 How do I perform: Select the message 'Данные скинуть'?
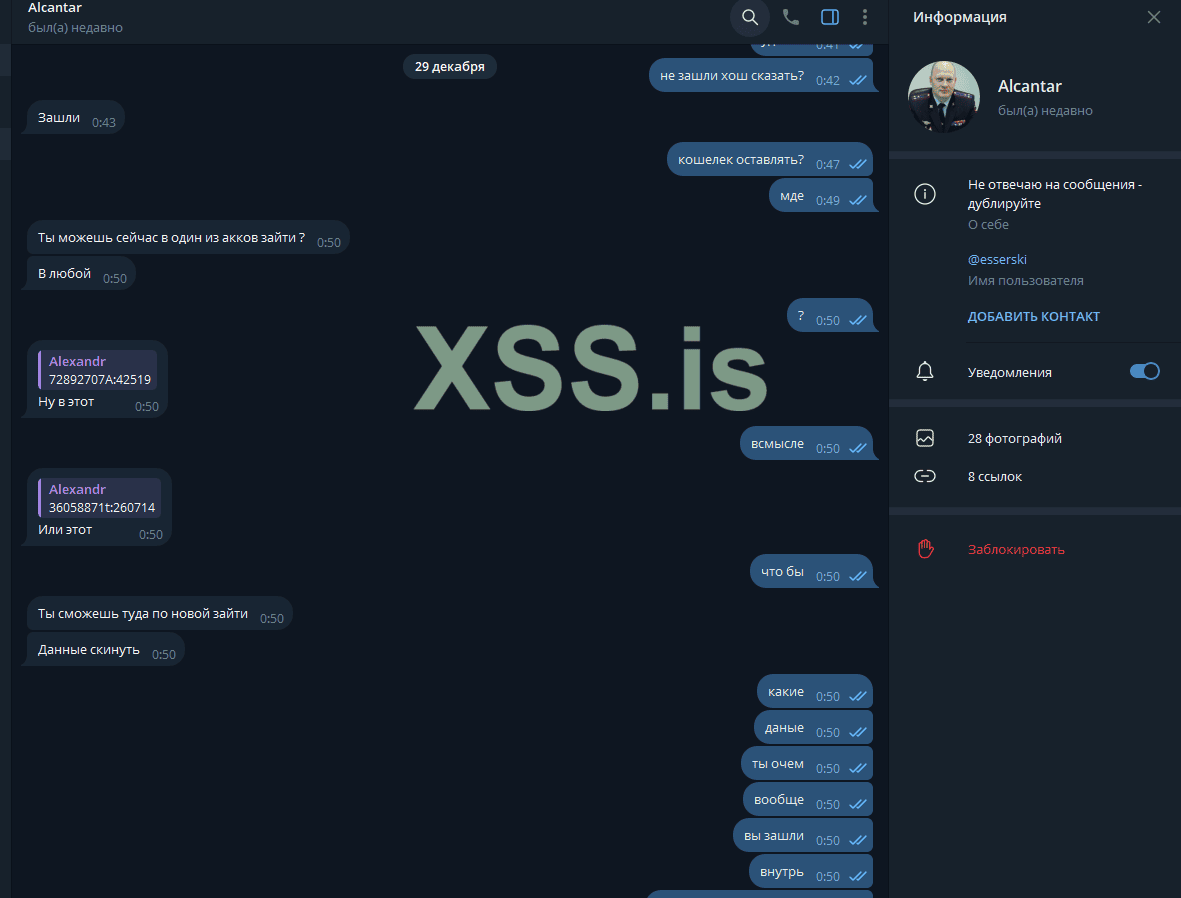point(105,649)
